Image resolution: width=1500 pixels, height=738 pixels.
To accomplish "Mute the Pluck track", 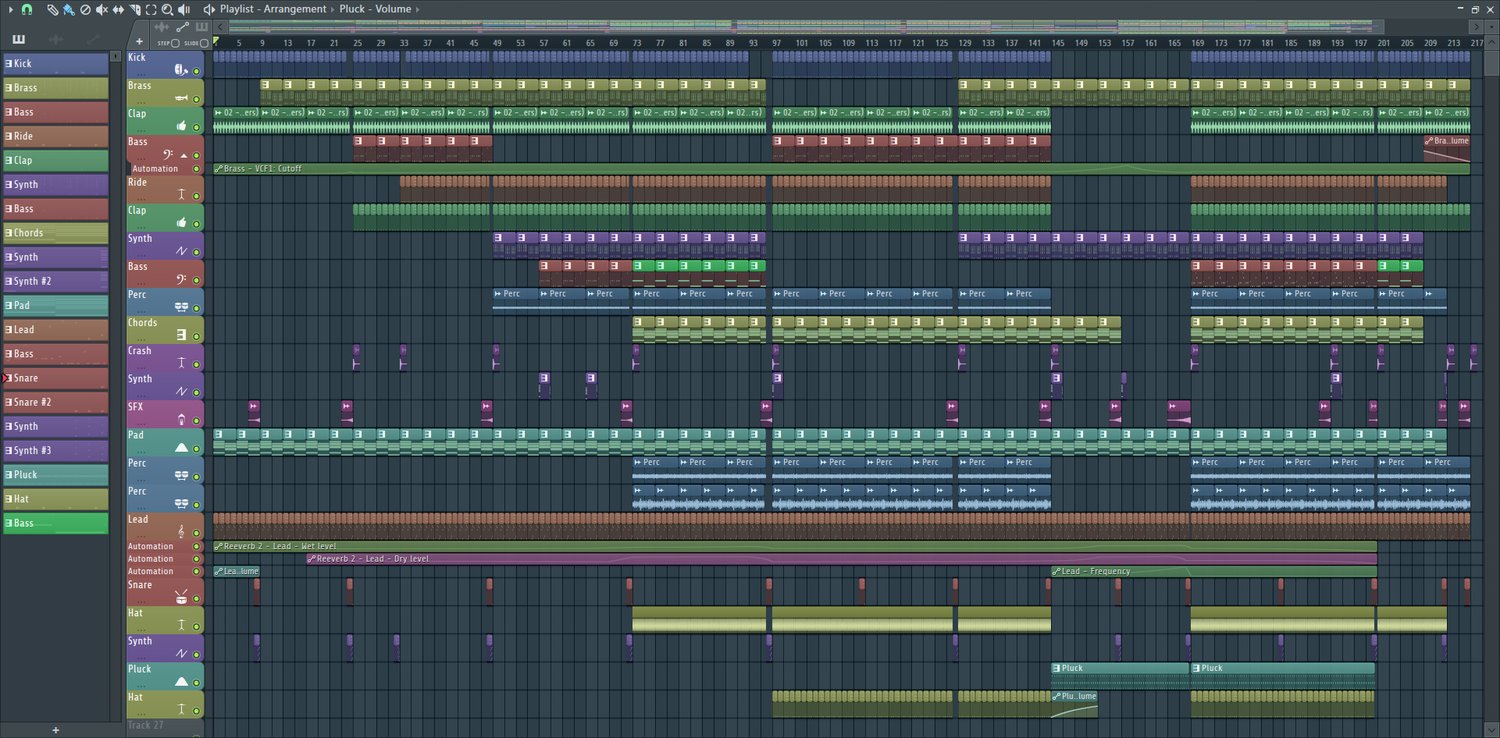I will 197,683.
